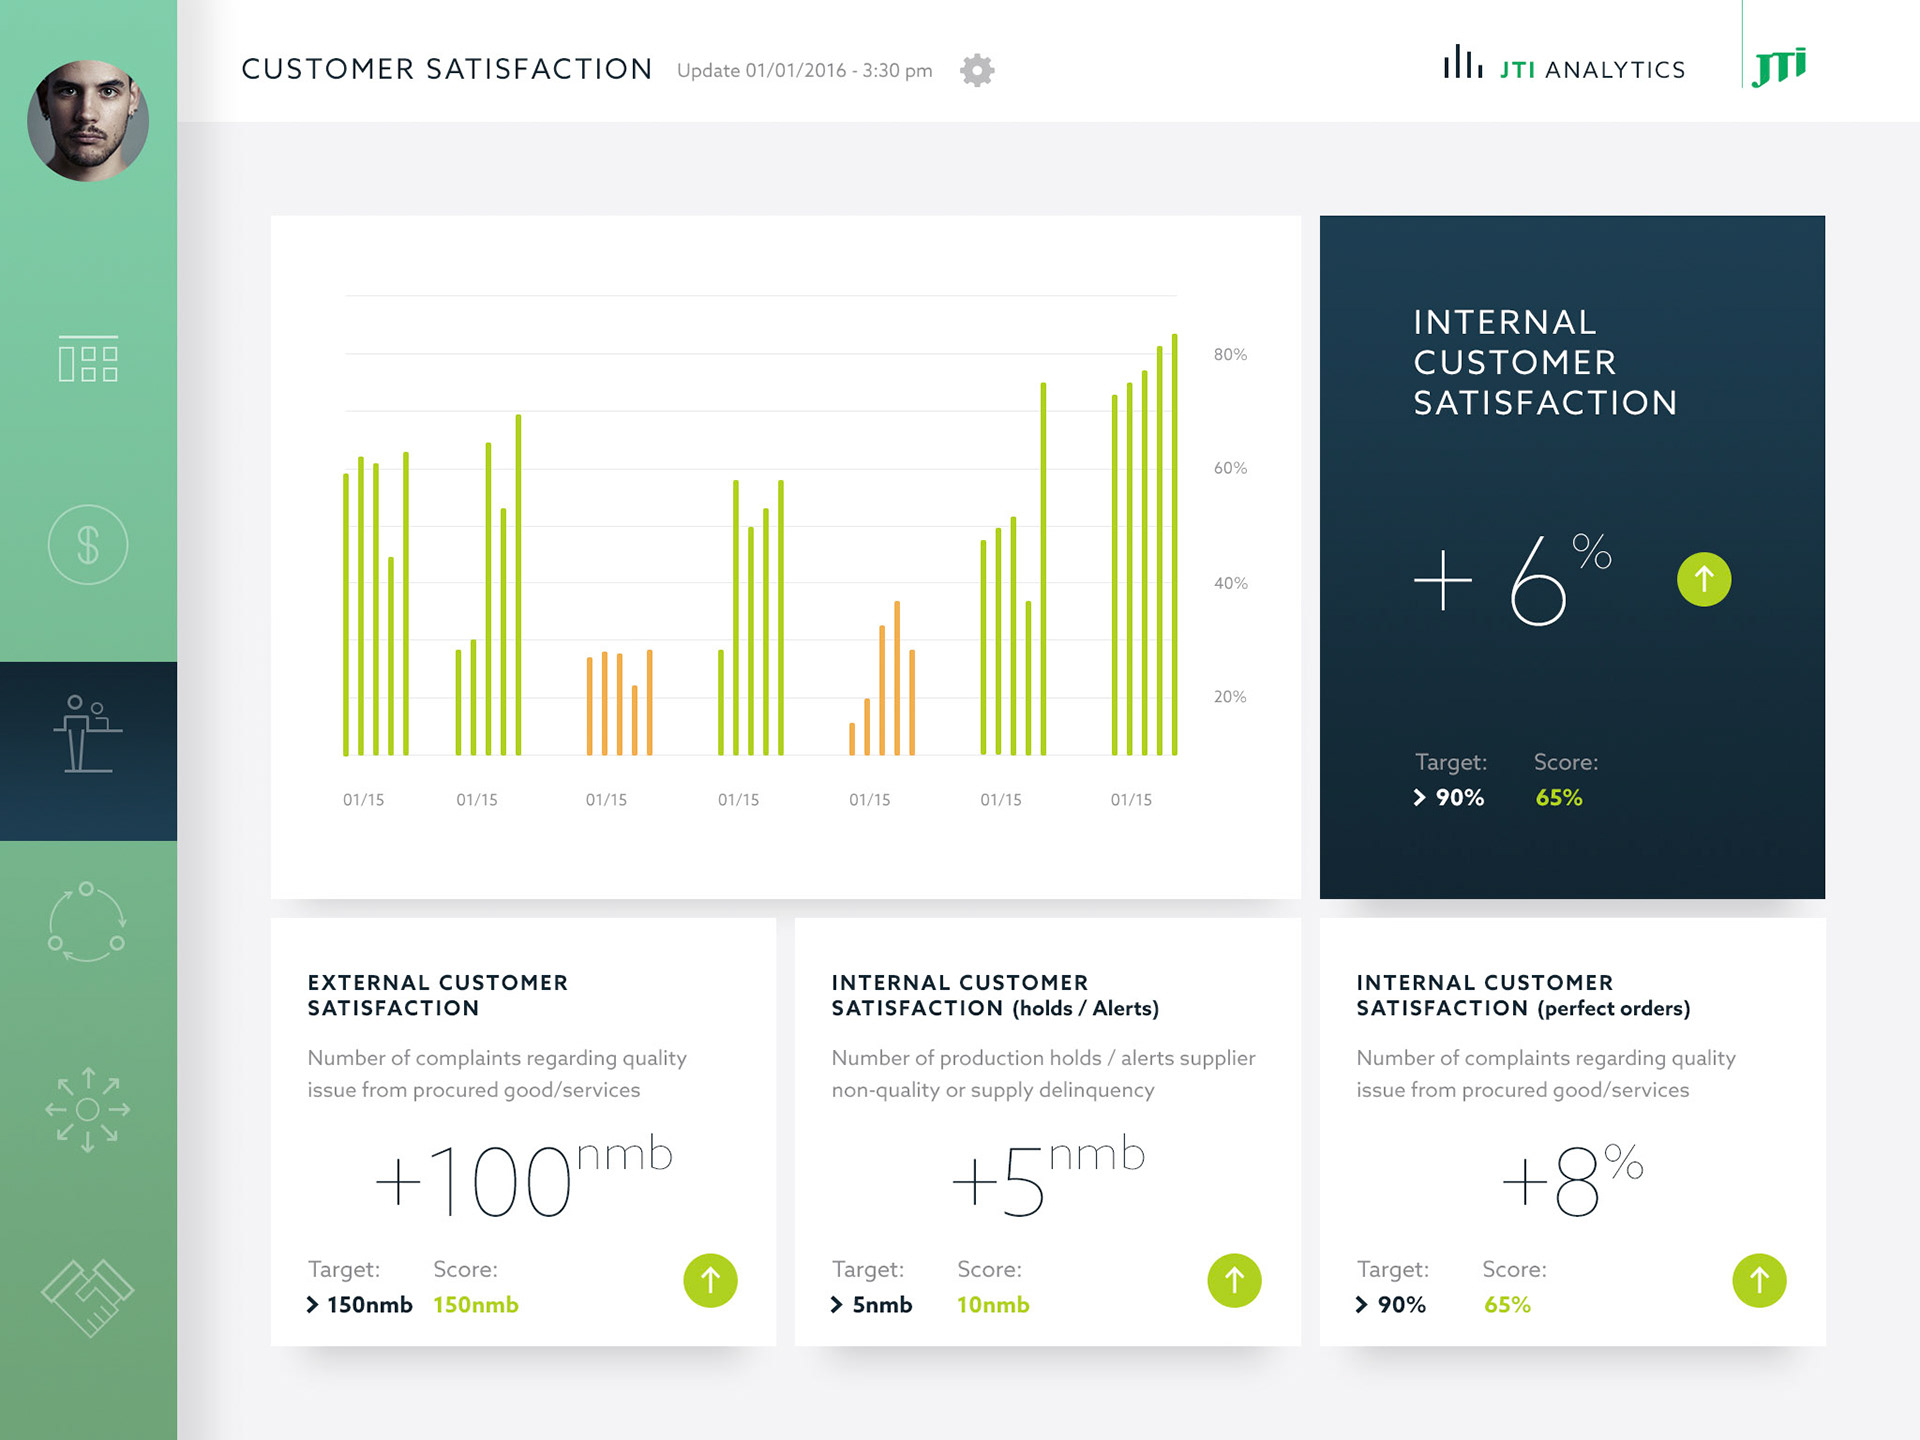The image size is (1920, 1440).
Task: Expand the 90% target in dark card
Action: (1419, 797)
